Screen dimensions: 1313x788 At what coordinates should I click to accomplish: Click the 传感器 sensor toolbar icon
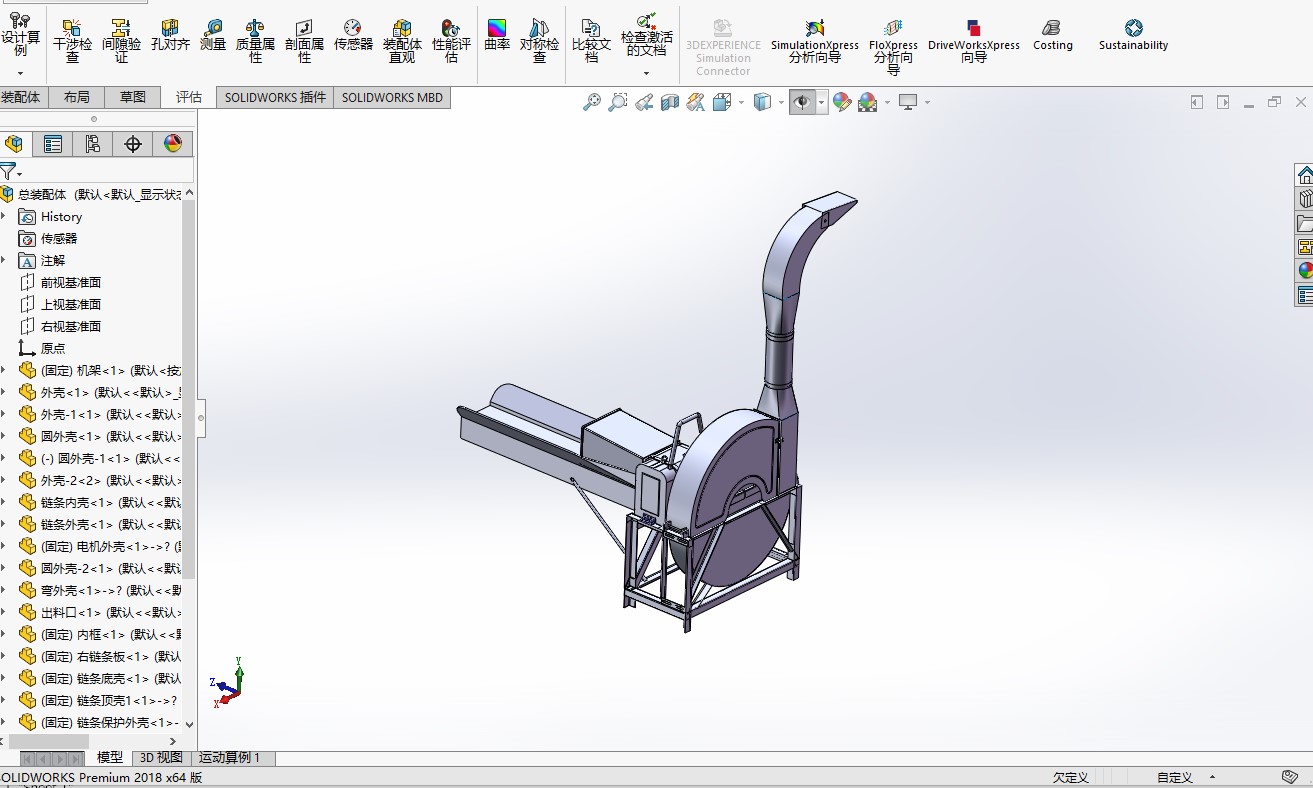coord(353,35)
